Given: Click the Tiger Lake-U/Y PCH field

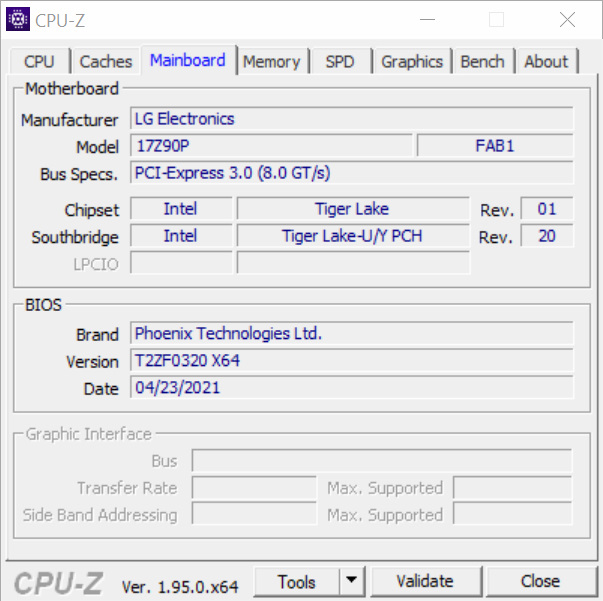Looking at the screenshot, I should tap(353, 236).
